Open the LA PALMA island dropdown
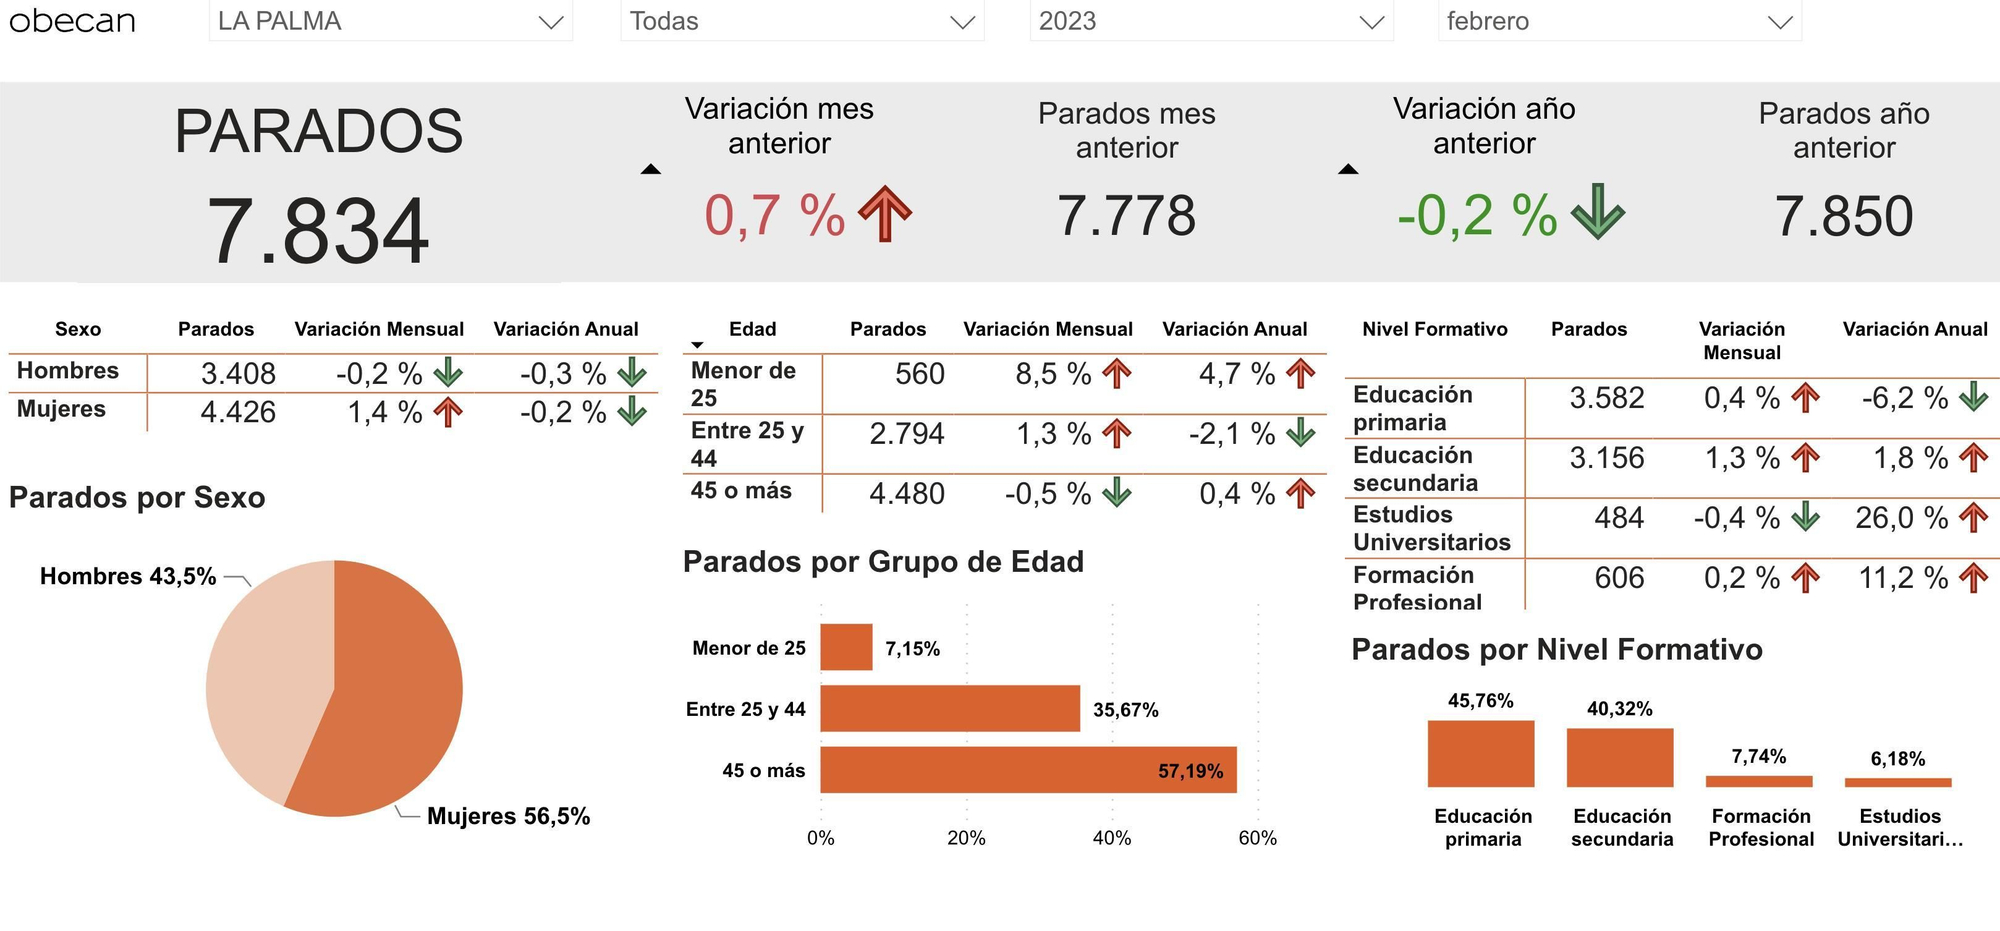 (391, 20)
